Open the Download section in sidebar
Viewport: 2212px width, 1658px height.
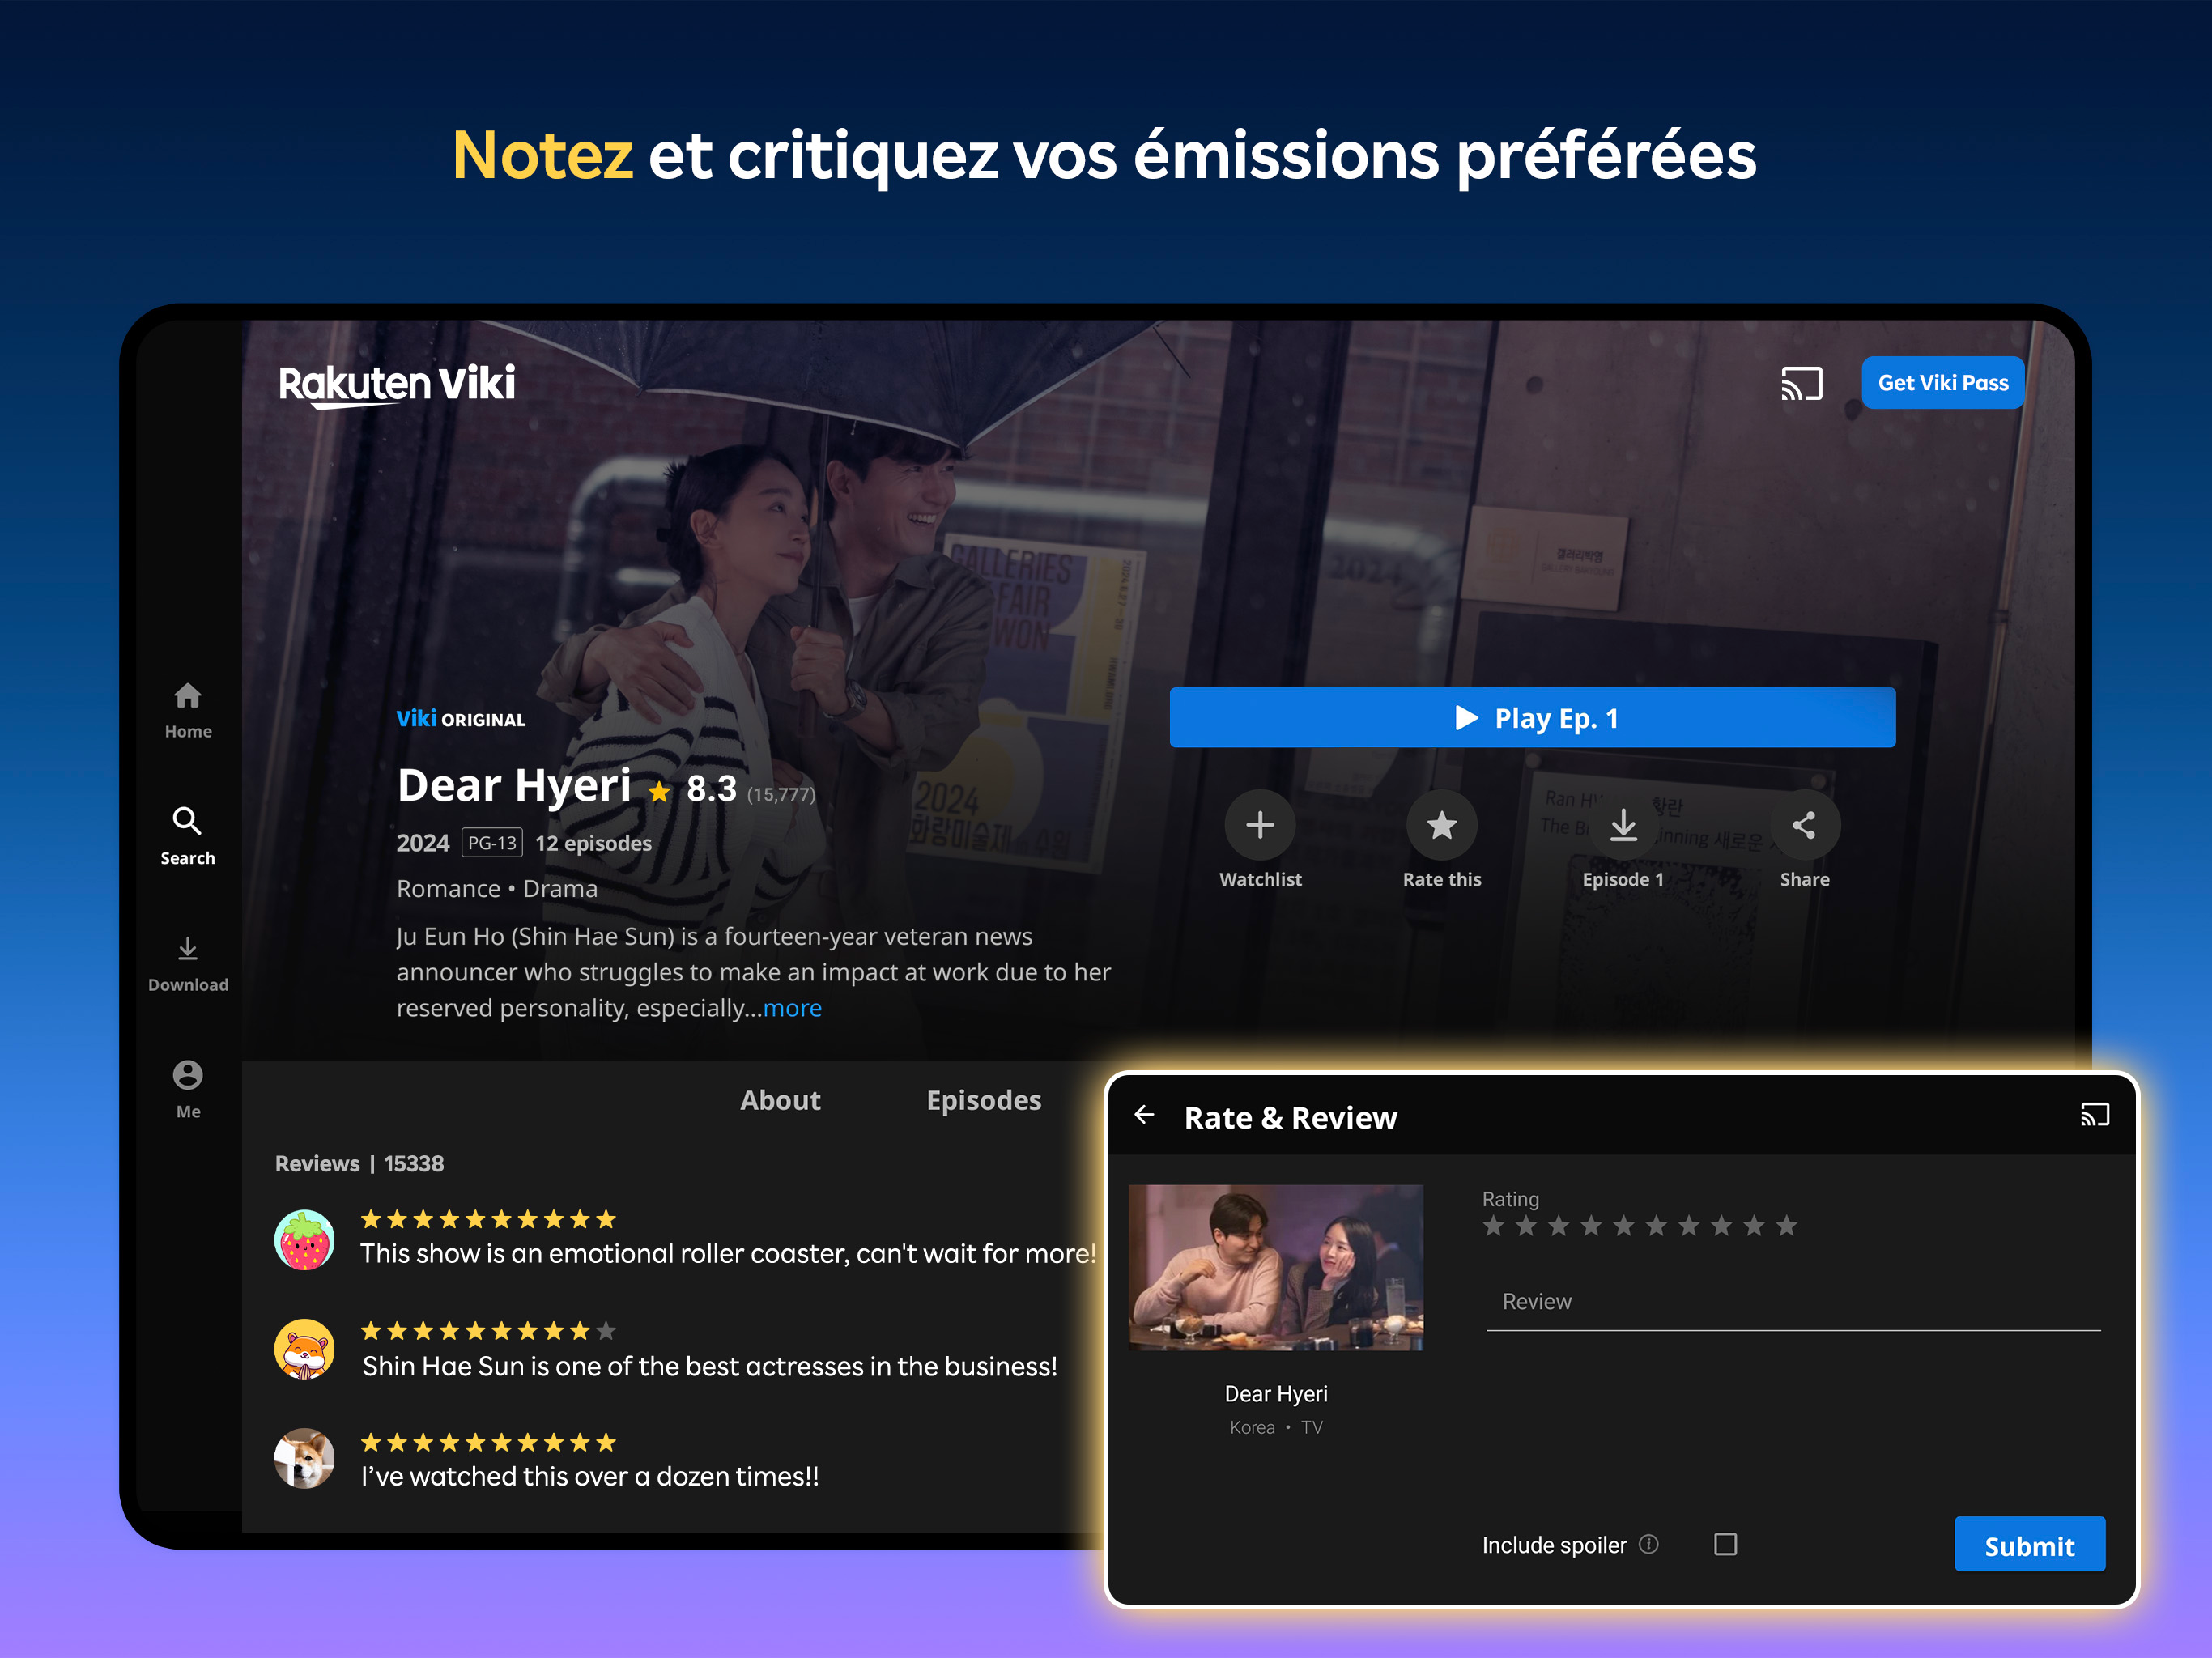[x=187, y=950]
